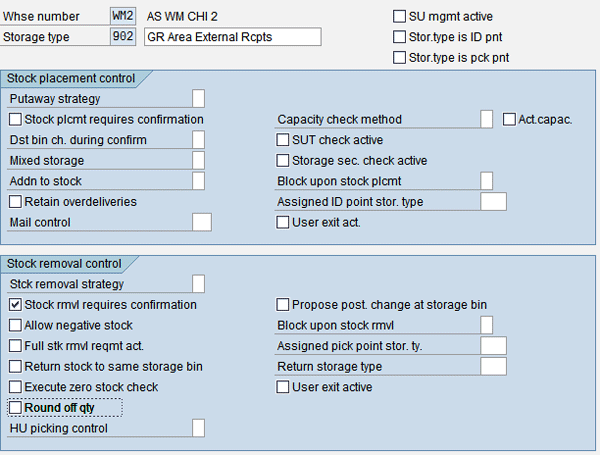600x455 pixels.
Task: Enable SU mgmt active checkbox
Action: 399,16
